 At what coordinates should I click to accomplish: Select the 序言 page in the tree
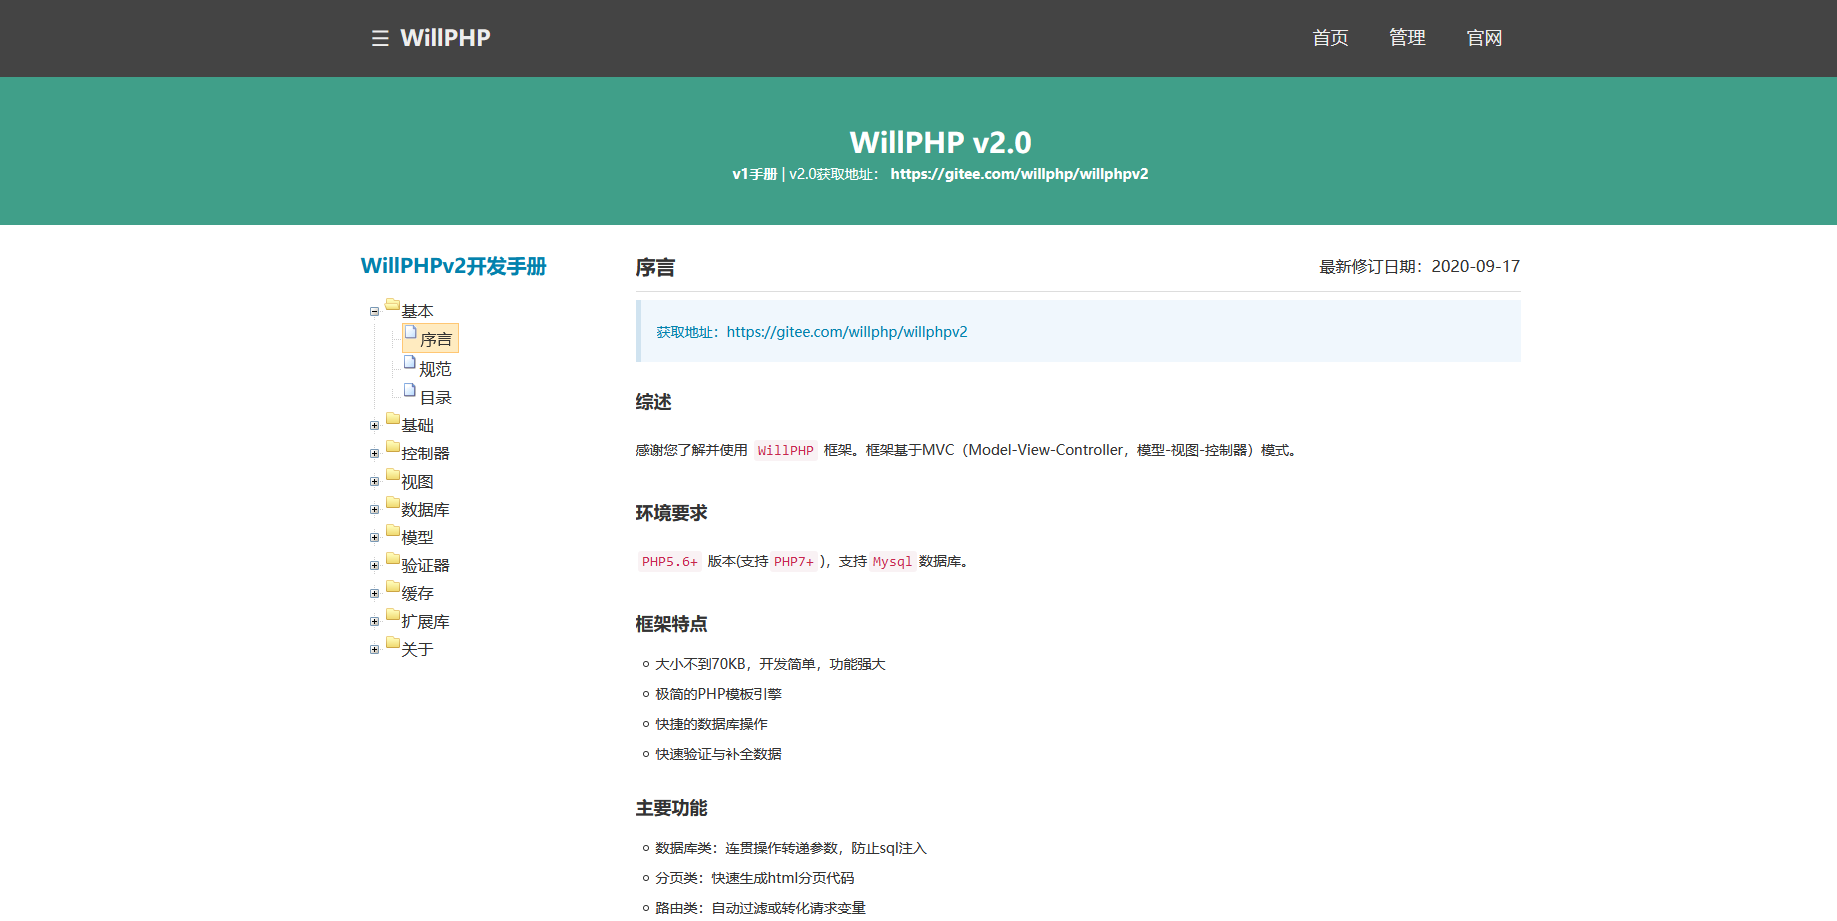435,340
